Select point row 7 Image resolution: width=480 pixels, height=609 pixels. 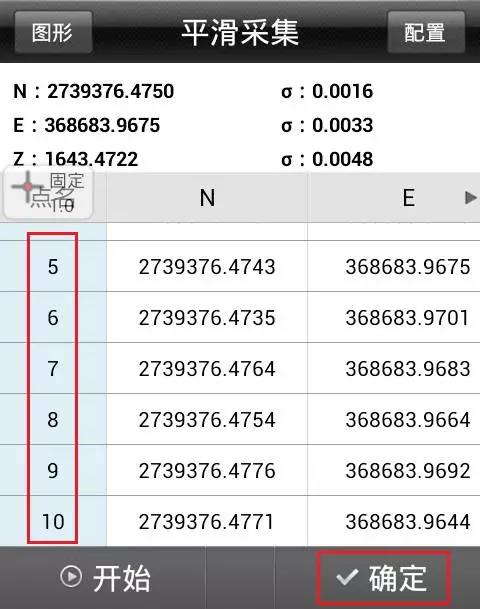tap(240, 368)
